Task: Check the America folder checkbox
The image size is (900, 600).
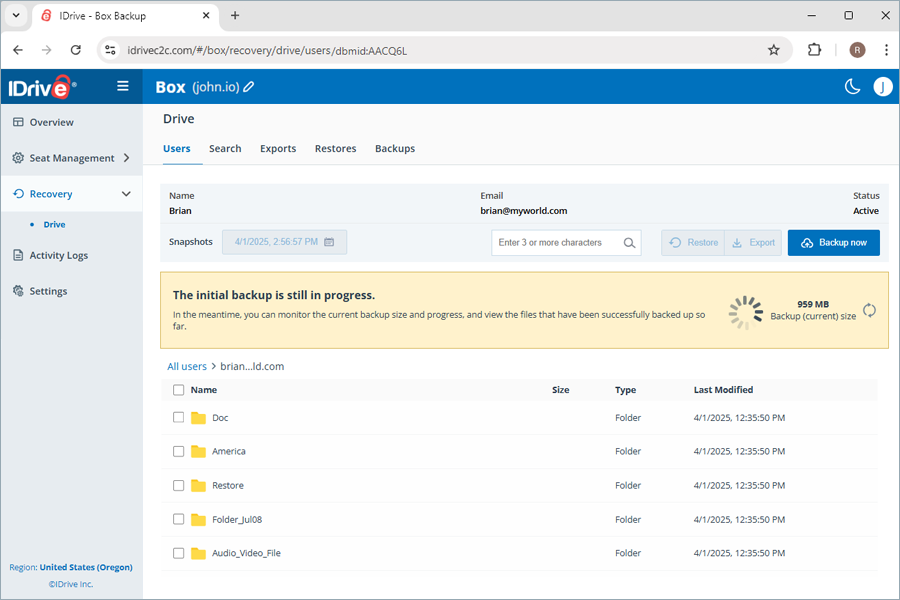Action: [x=179, y=451]
